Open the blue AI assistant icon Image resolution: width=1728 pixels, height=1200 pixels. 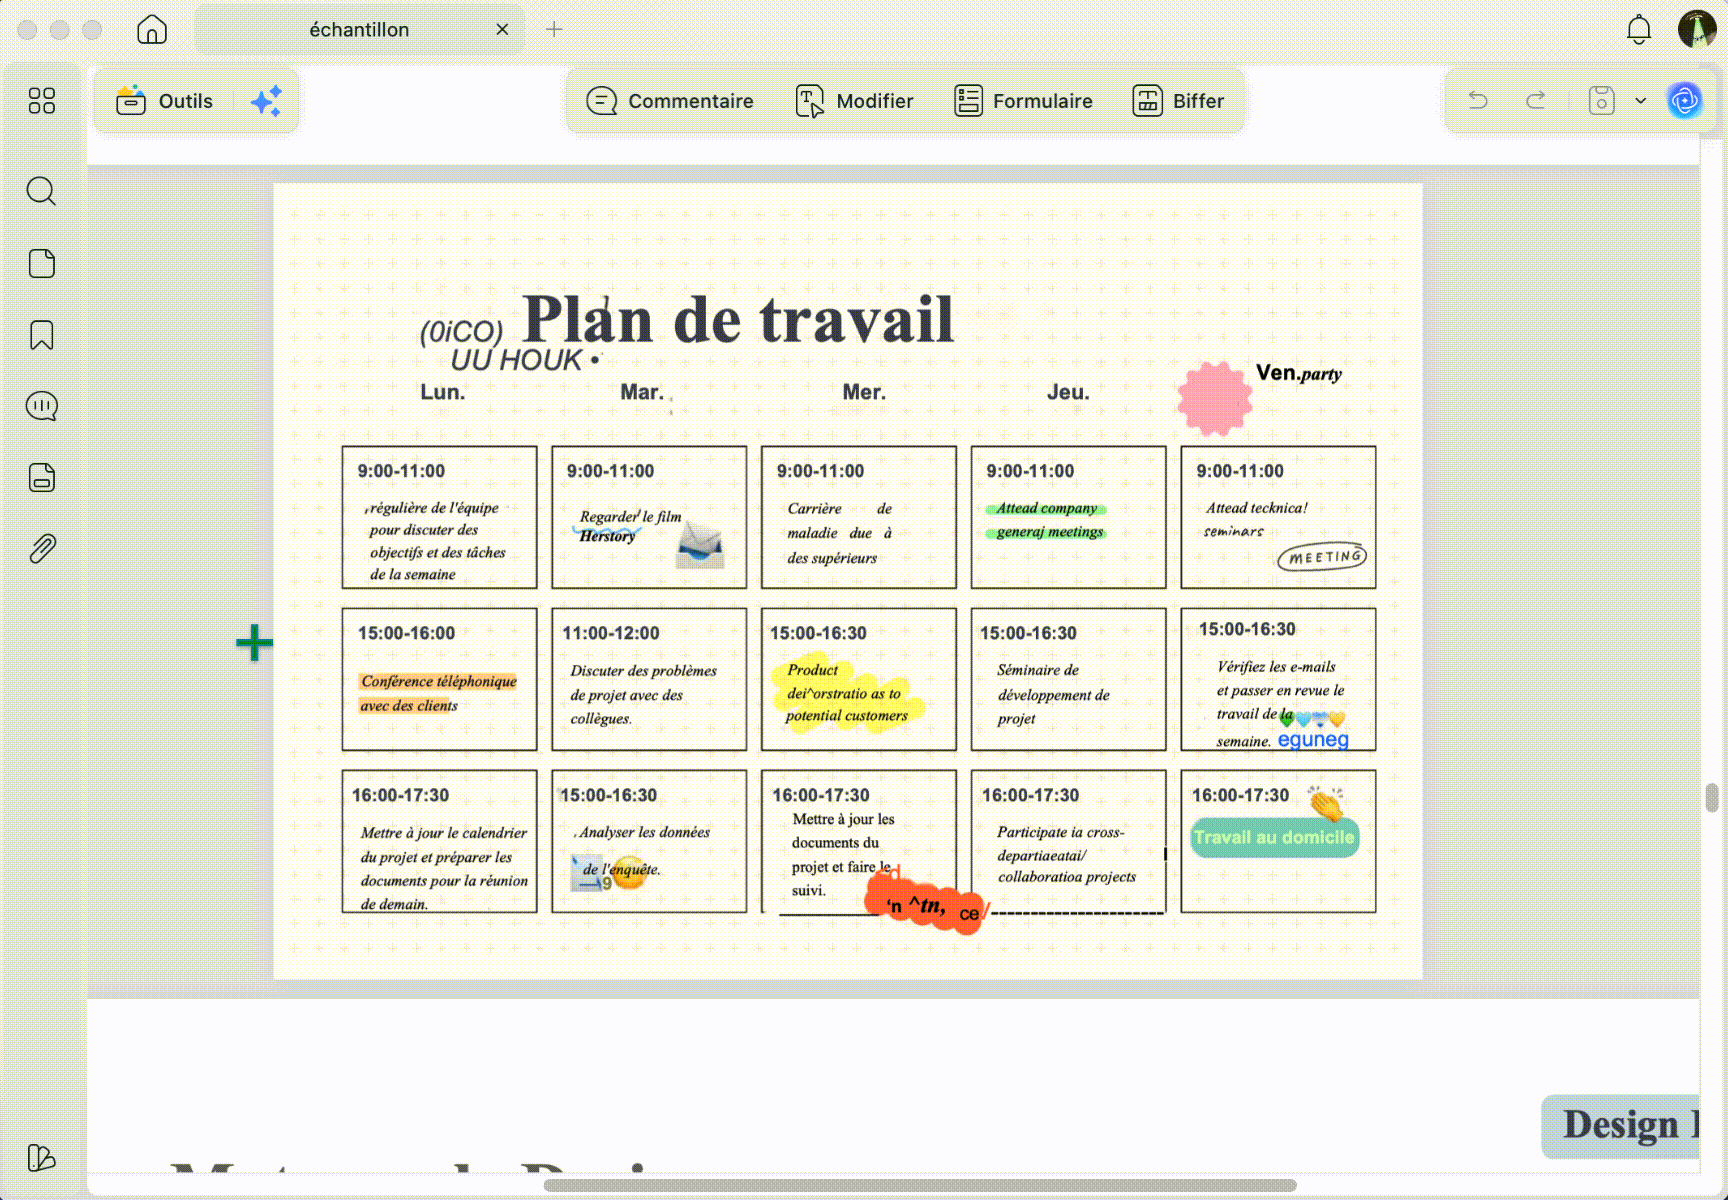click(1685, 100)
